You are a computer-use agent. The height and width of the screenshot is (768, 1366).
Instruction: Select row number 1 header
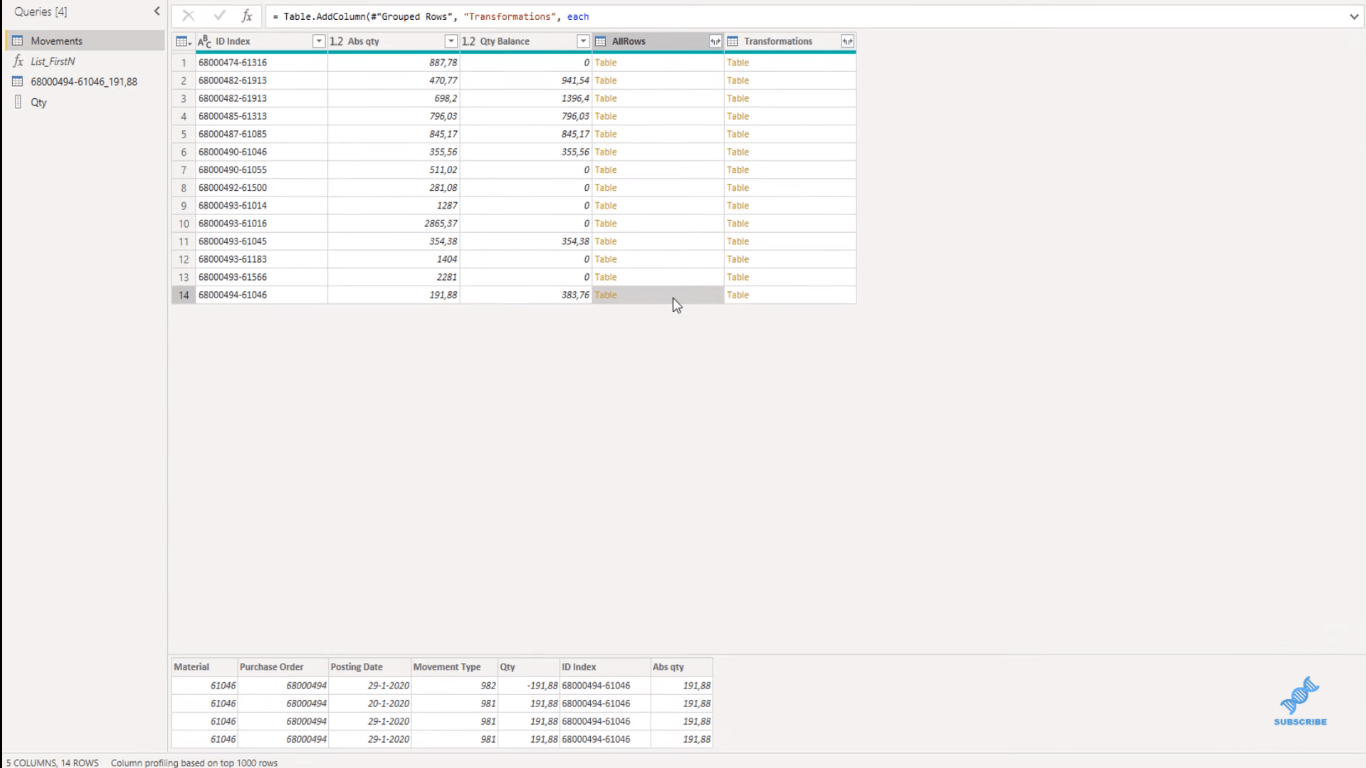pyautogui.click(x=184, y=62)
